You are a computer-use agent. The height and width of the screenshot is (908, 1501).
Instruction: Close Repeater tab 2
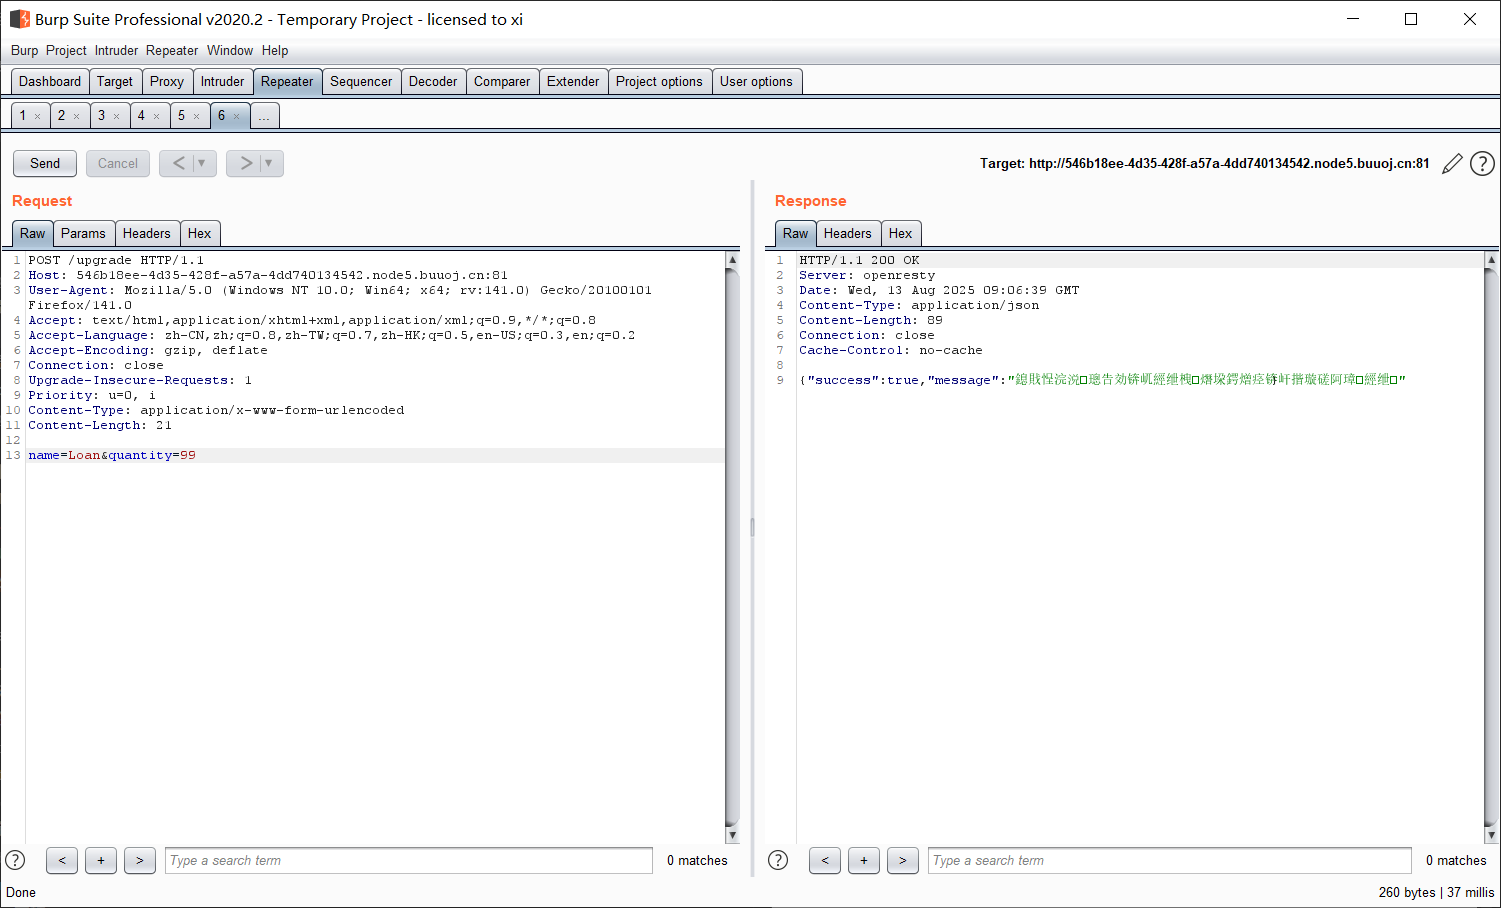(x=76, y=116)
